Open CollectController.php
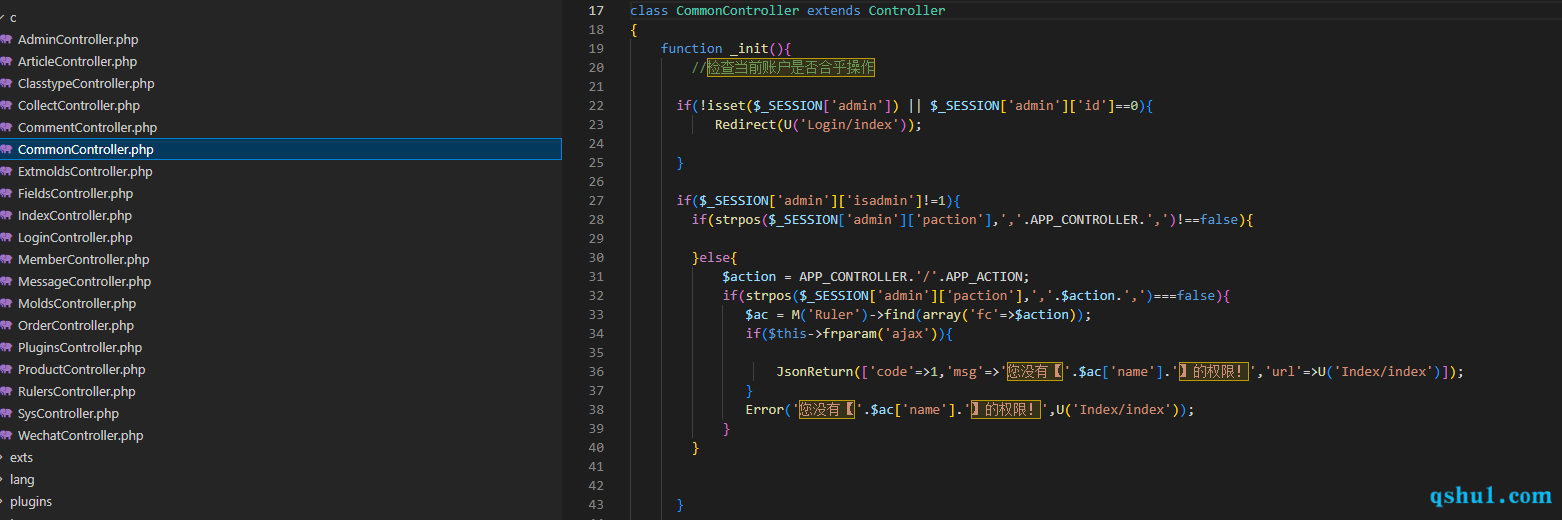 pos(79,106)
